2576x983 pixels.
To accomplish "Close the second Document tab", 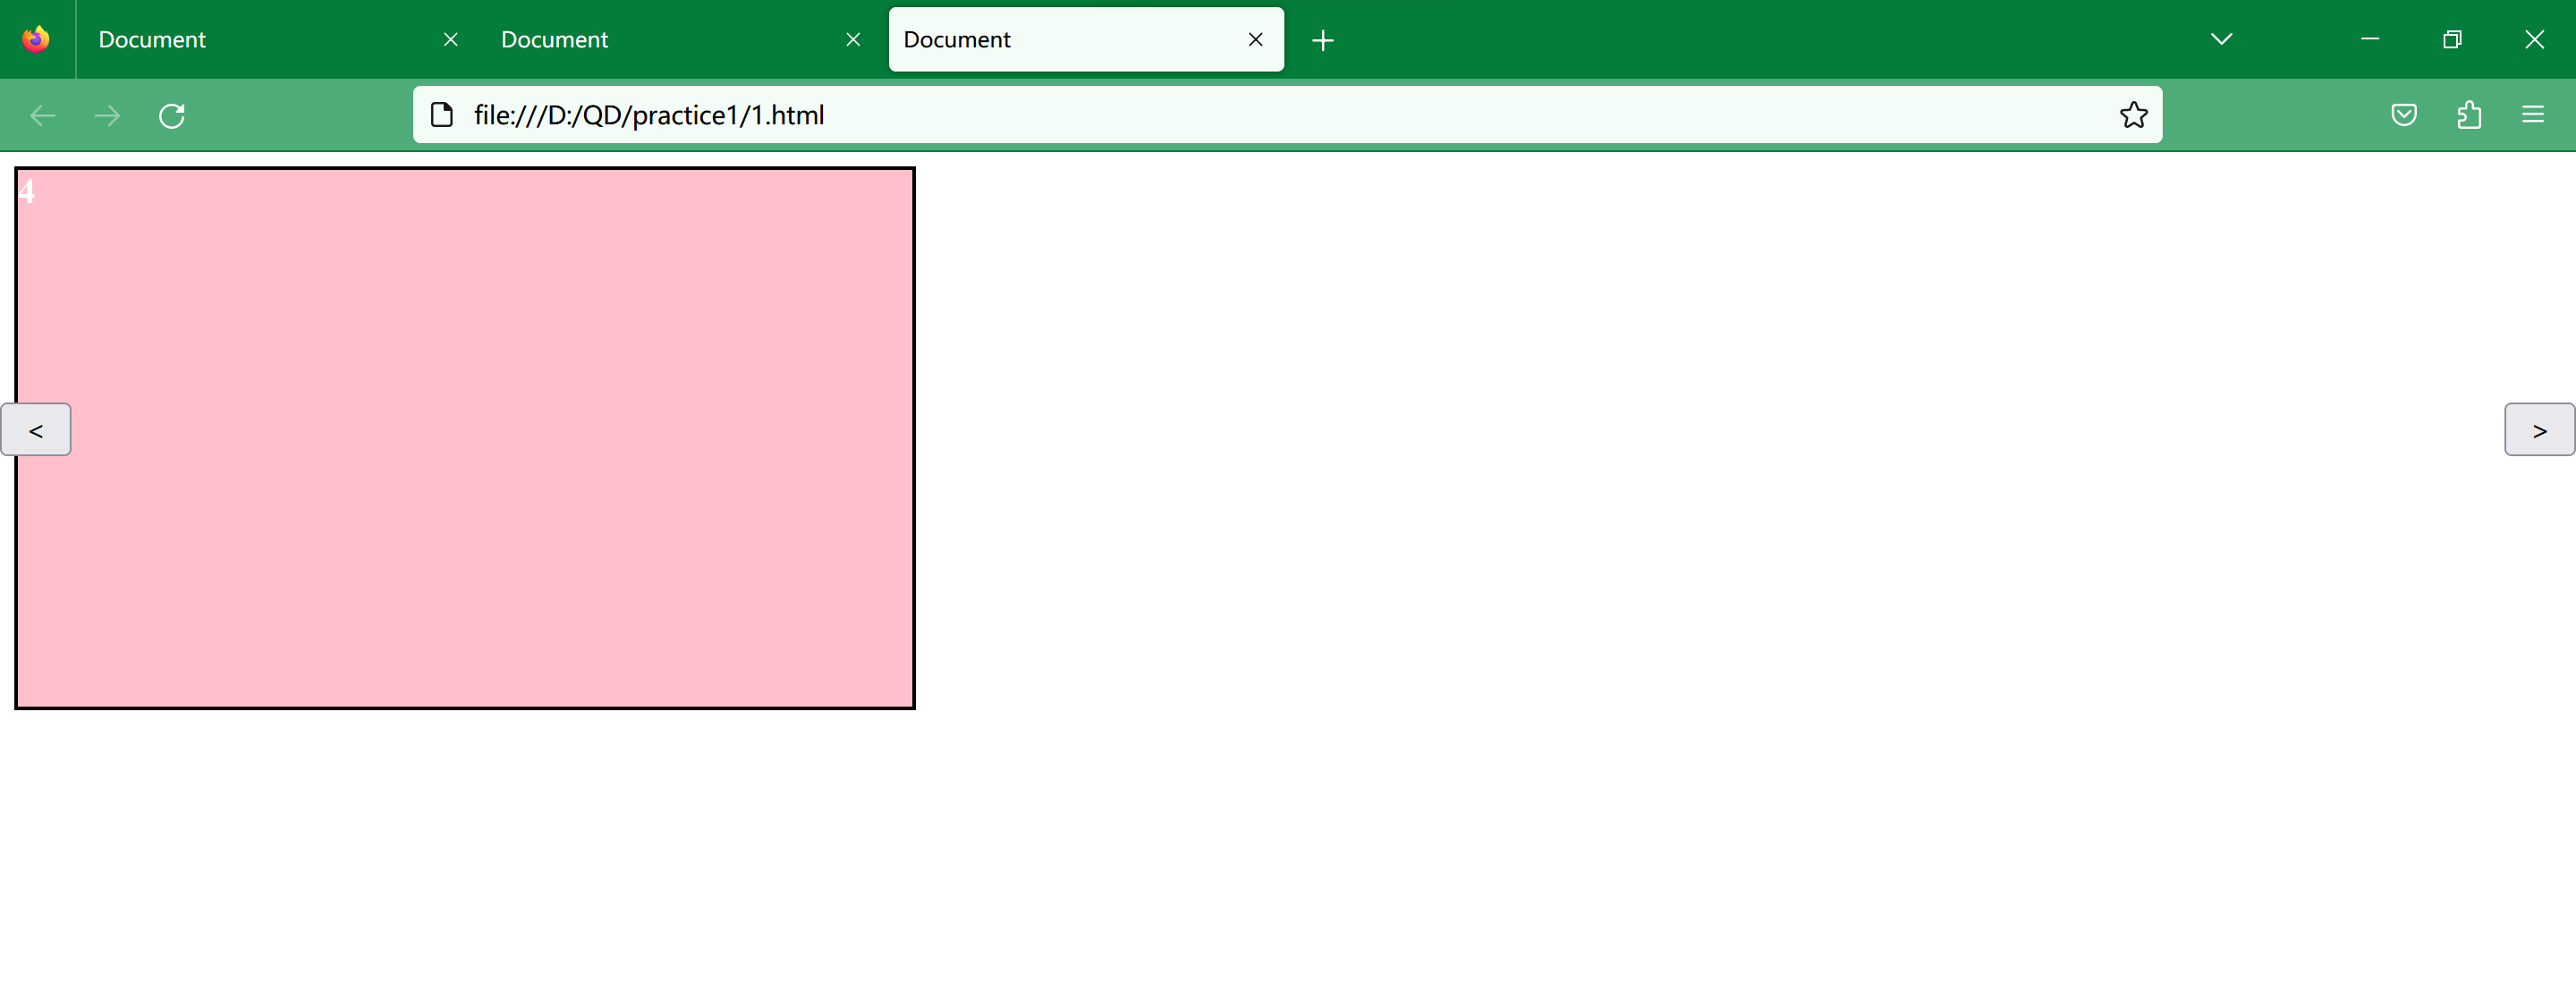I will pyautogui.click(x=853, y=39).
